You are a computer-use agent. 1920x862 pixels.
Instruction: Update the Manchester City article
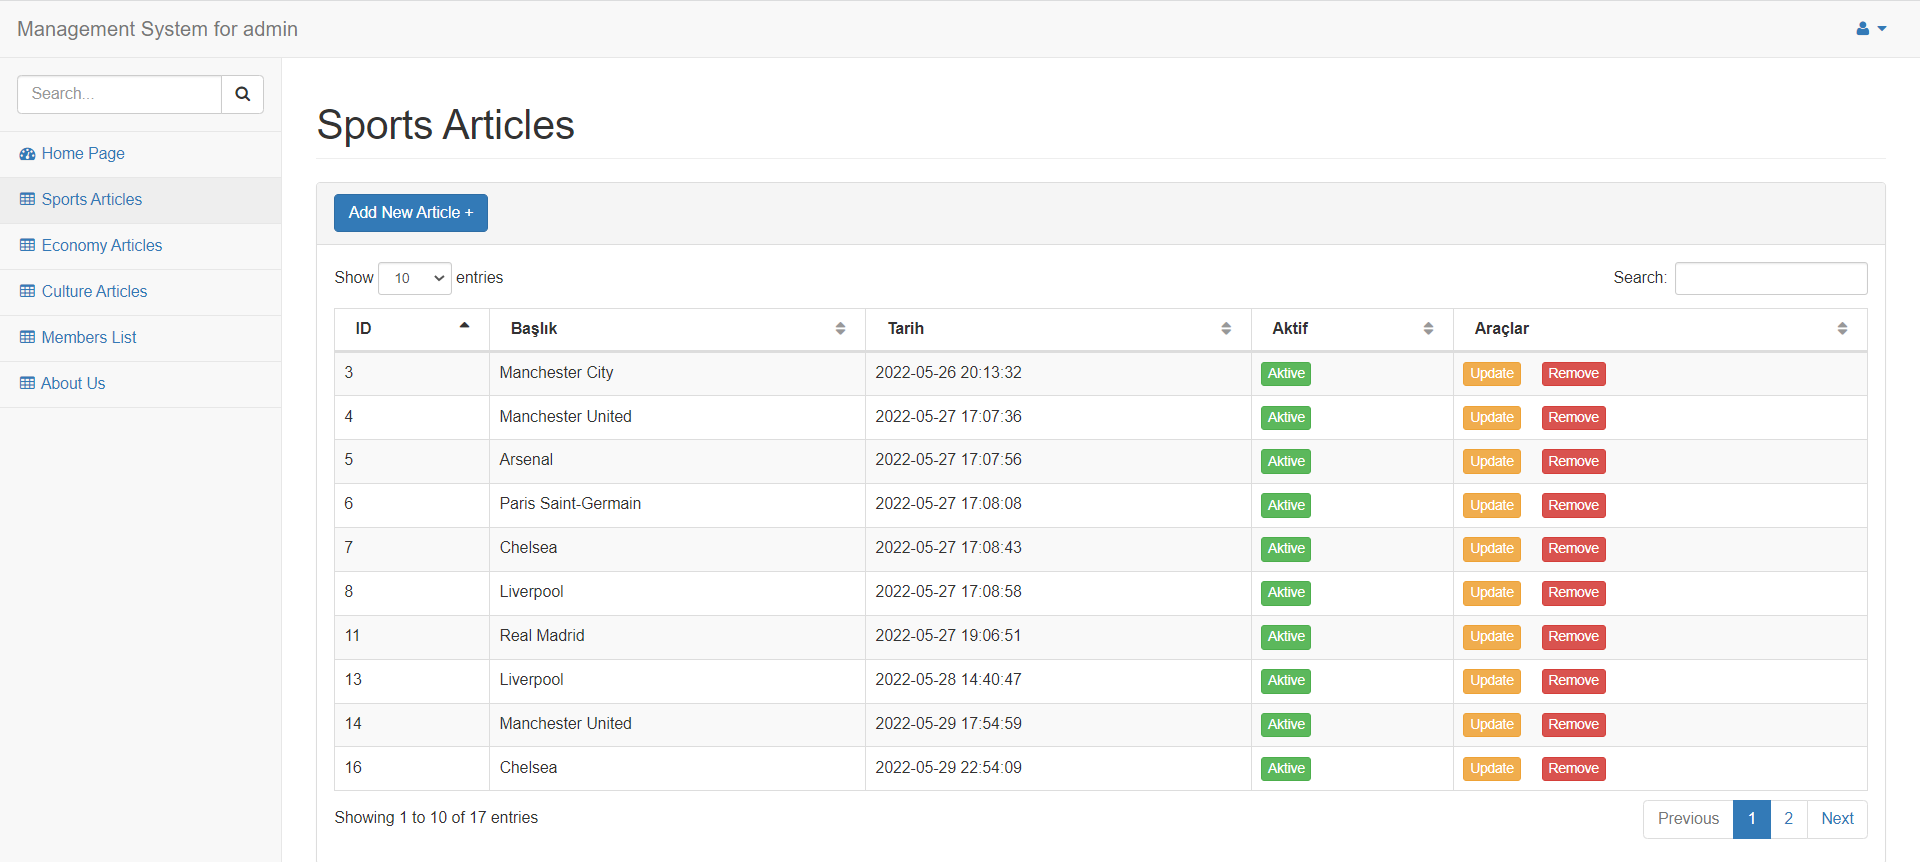click(1492, 374)
